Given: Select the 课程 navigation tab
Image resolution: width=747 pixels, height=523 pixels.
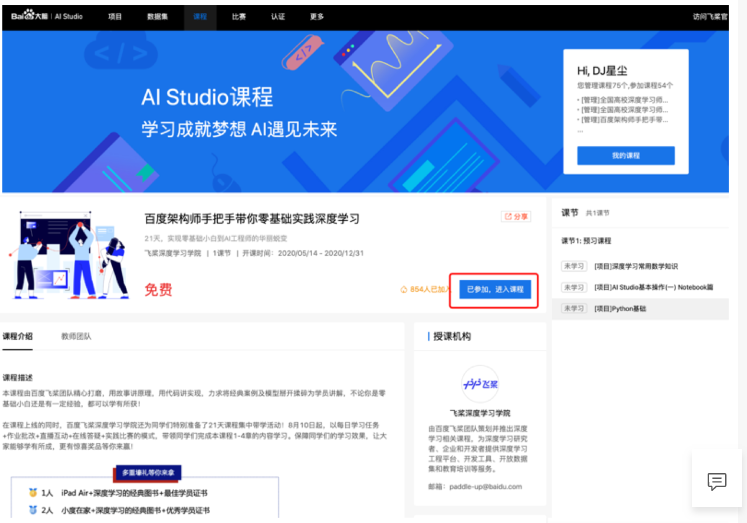Looking at the screenshot, I should pyautogui.click(x=200, y=17).
